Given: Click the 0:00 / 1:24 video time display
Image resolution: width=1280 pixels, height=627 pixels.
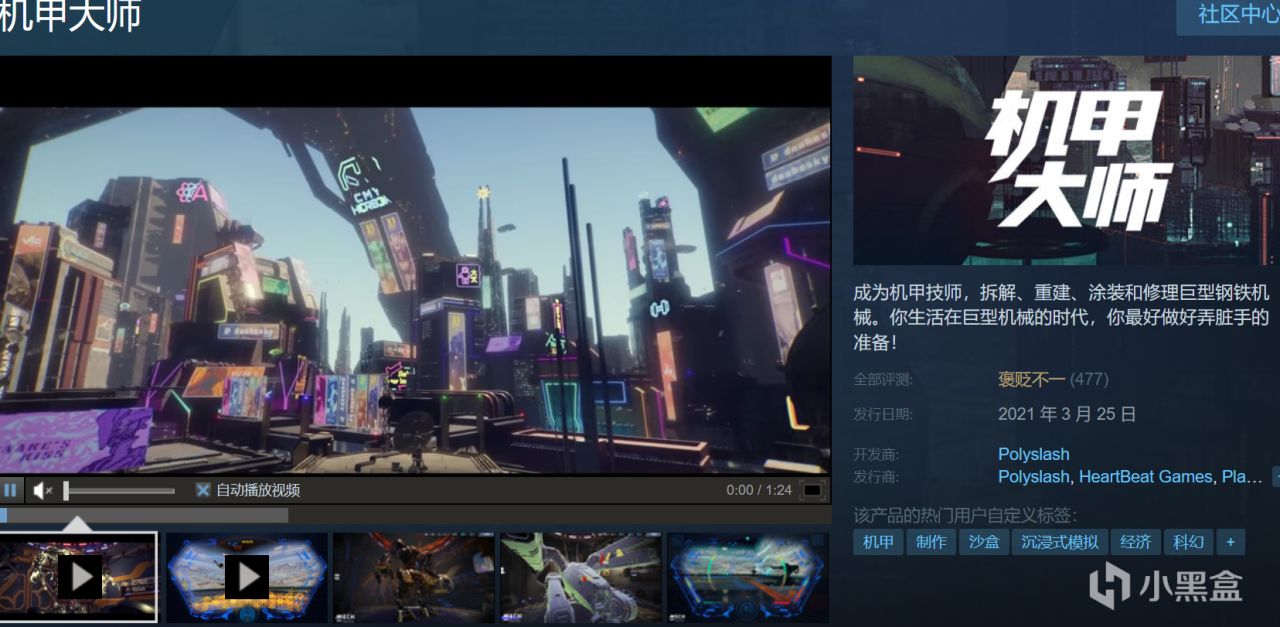Looking at the screenshot, I should [759, 490].
